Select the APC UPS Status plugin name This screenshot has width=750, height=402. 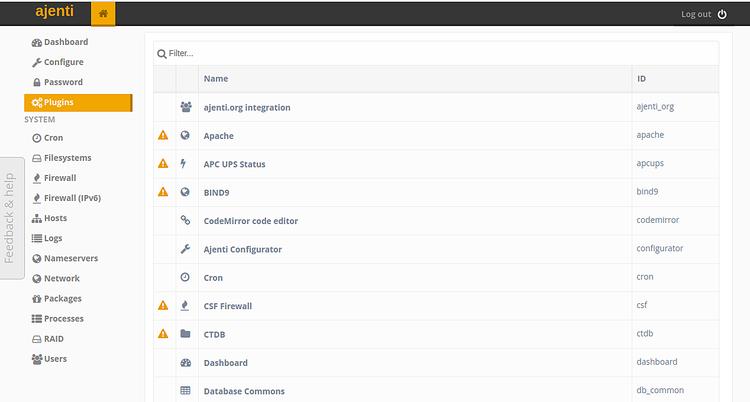point(234,164)
